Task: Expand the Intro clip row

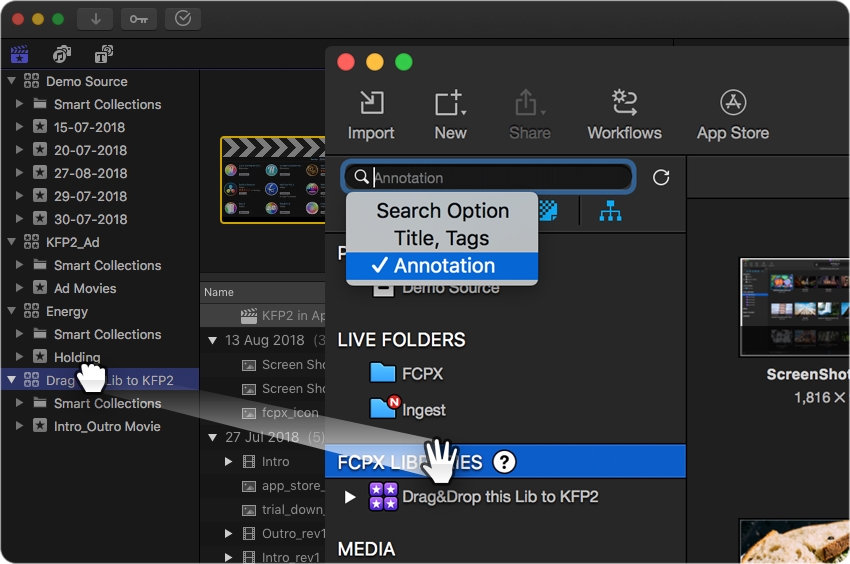Action: click(x=228, y=462)
